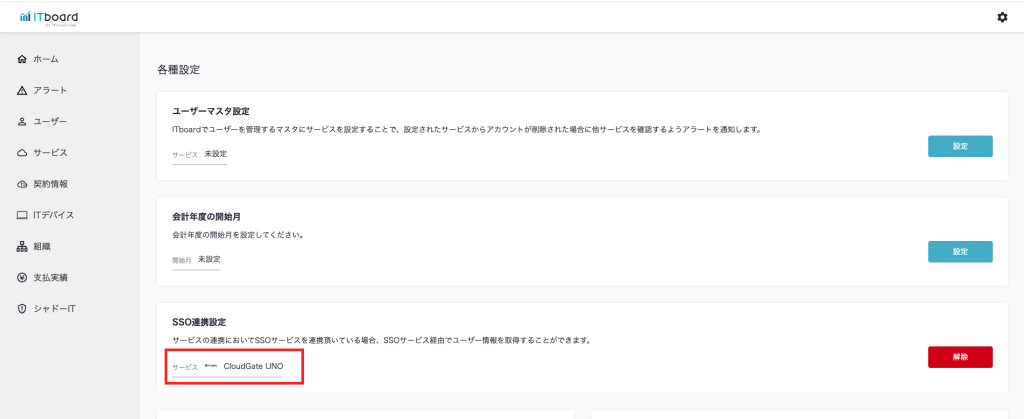Click the ユーザーマスタ設定 section title
Image resolution: width=1024 pixels, height=419 pixels.
211,111
